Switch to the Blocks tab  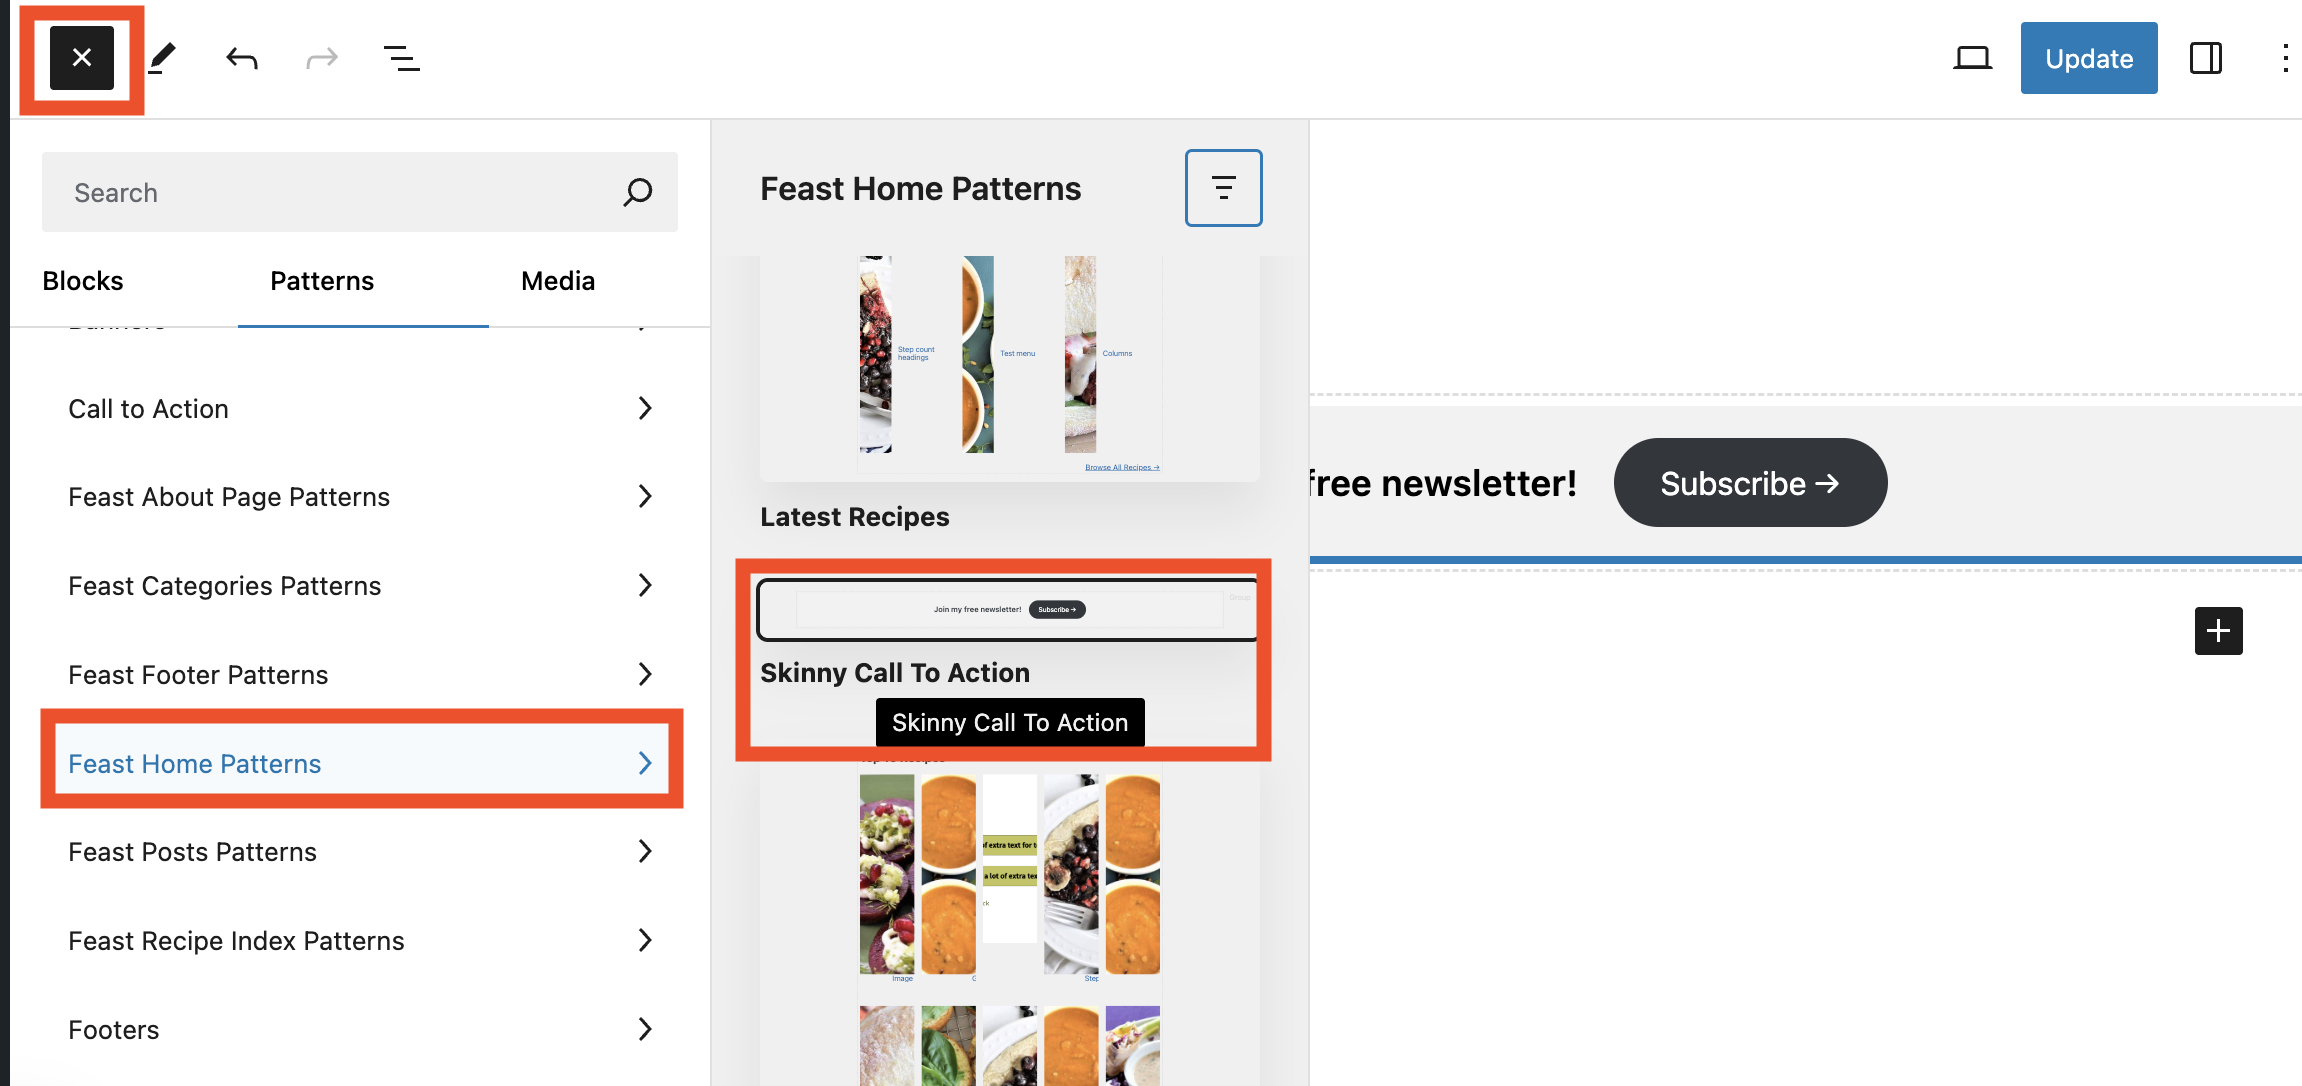(x=83, y=281)
